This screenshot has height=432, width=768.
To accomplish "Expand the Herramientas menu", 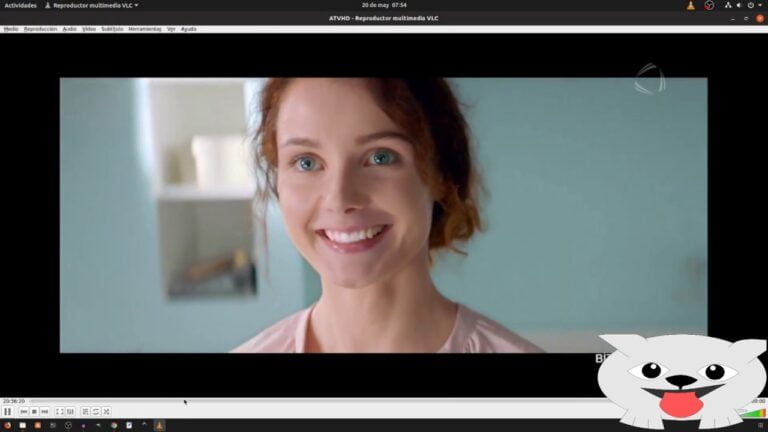I will pyautogui.click(x=145, y=29).
